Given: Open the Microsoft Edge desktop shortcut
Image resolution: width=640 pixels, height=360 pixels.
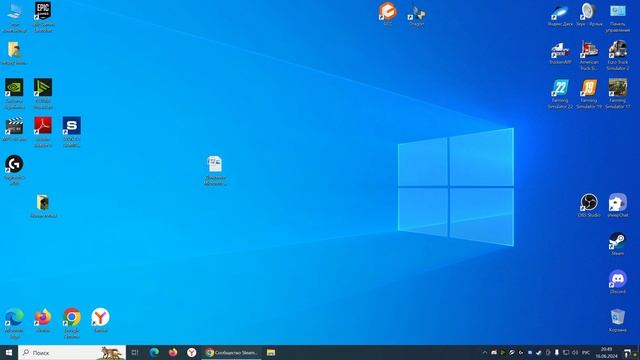Looking at the screenshot, I should tap(14, 323).
